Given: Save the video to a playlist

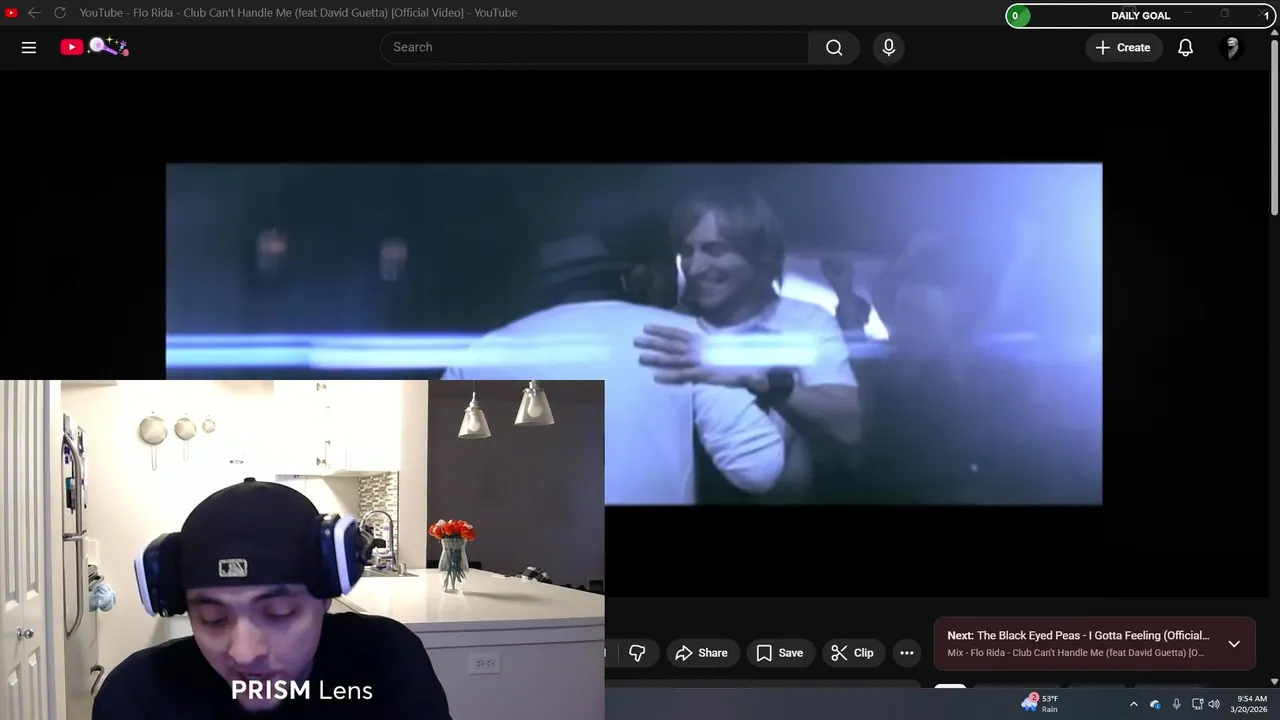Looking at the screenshot, I should tap(779, 653).
